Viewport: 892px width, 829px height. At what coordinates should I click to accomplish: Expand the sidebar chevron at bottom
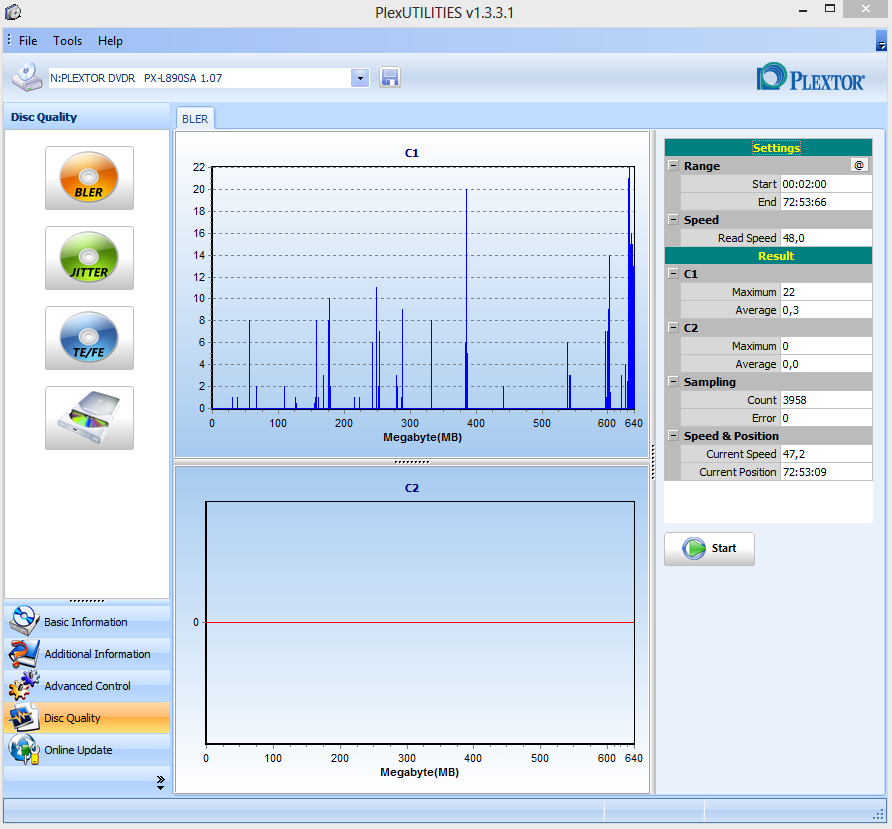160,782
